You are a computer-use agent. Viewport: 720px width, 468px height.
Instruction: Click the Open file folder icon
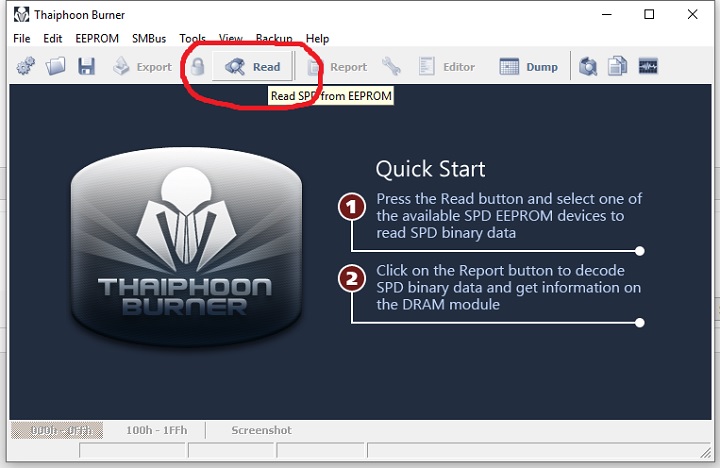(x=55, y=67)
